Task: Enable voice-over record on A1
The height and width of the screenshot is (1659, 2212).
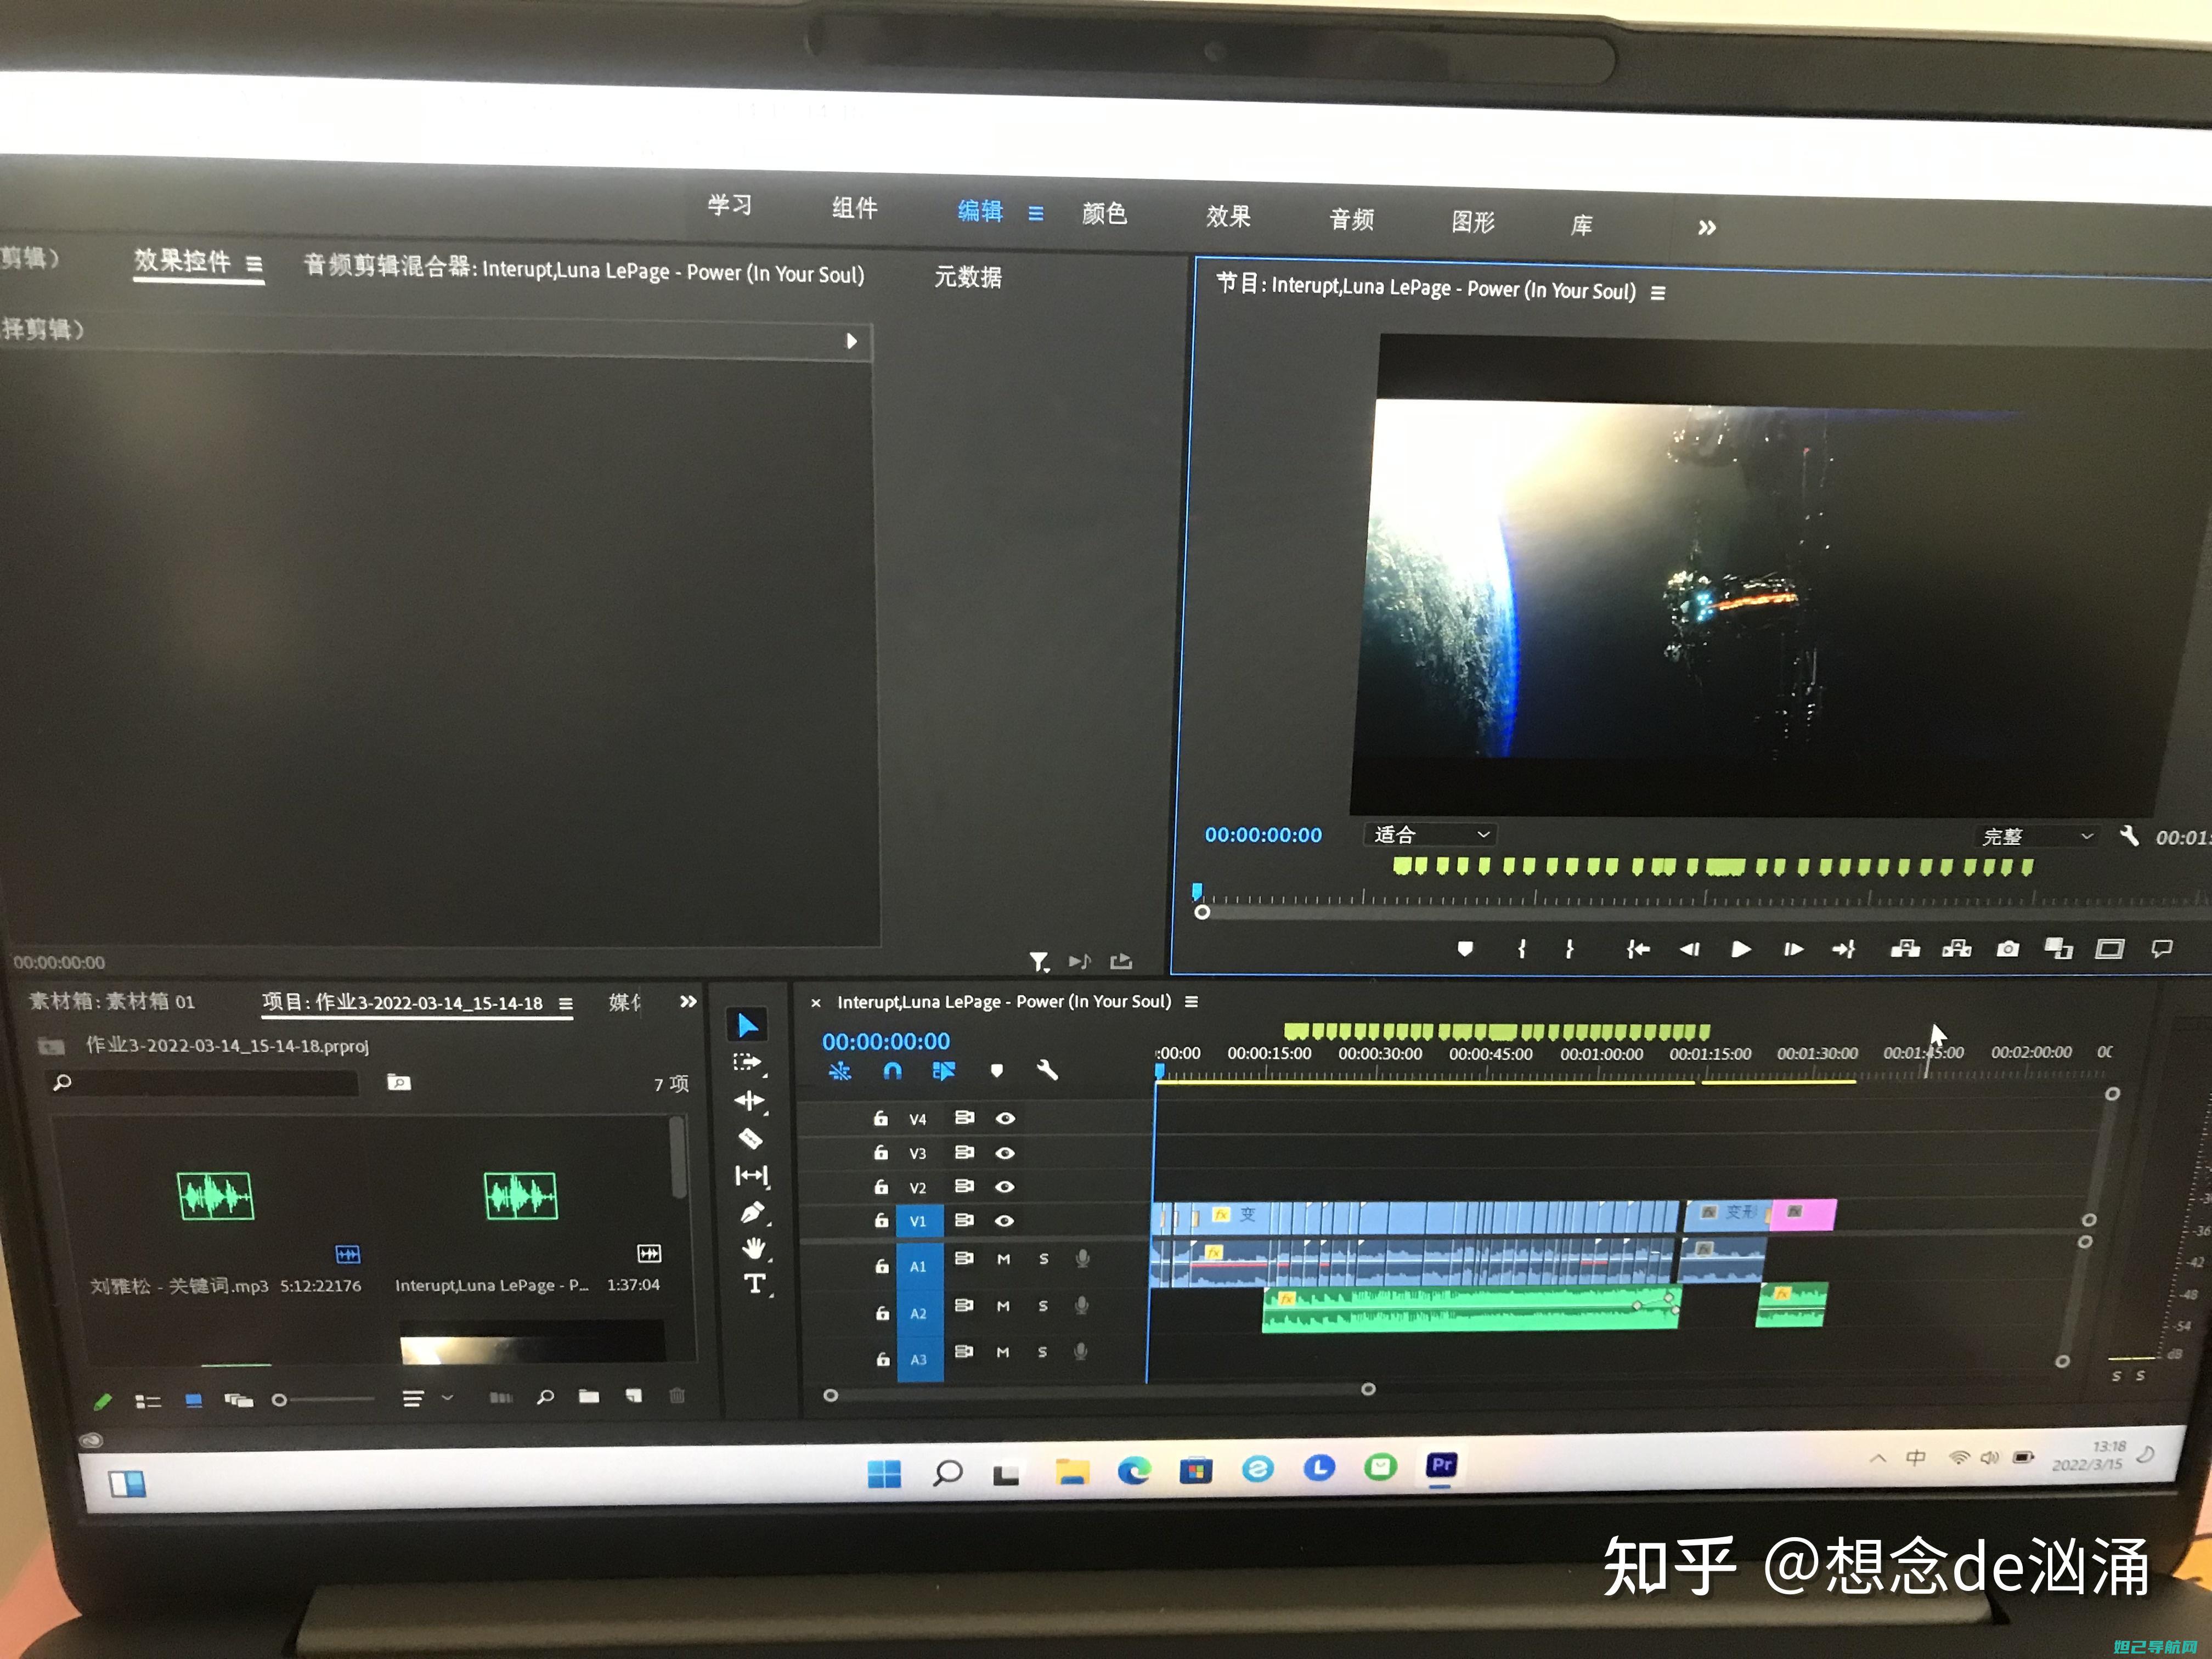Action: 1082,1259
